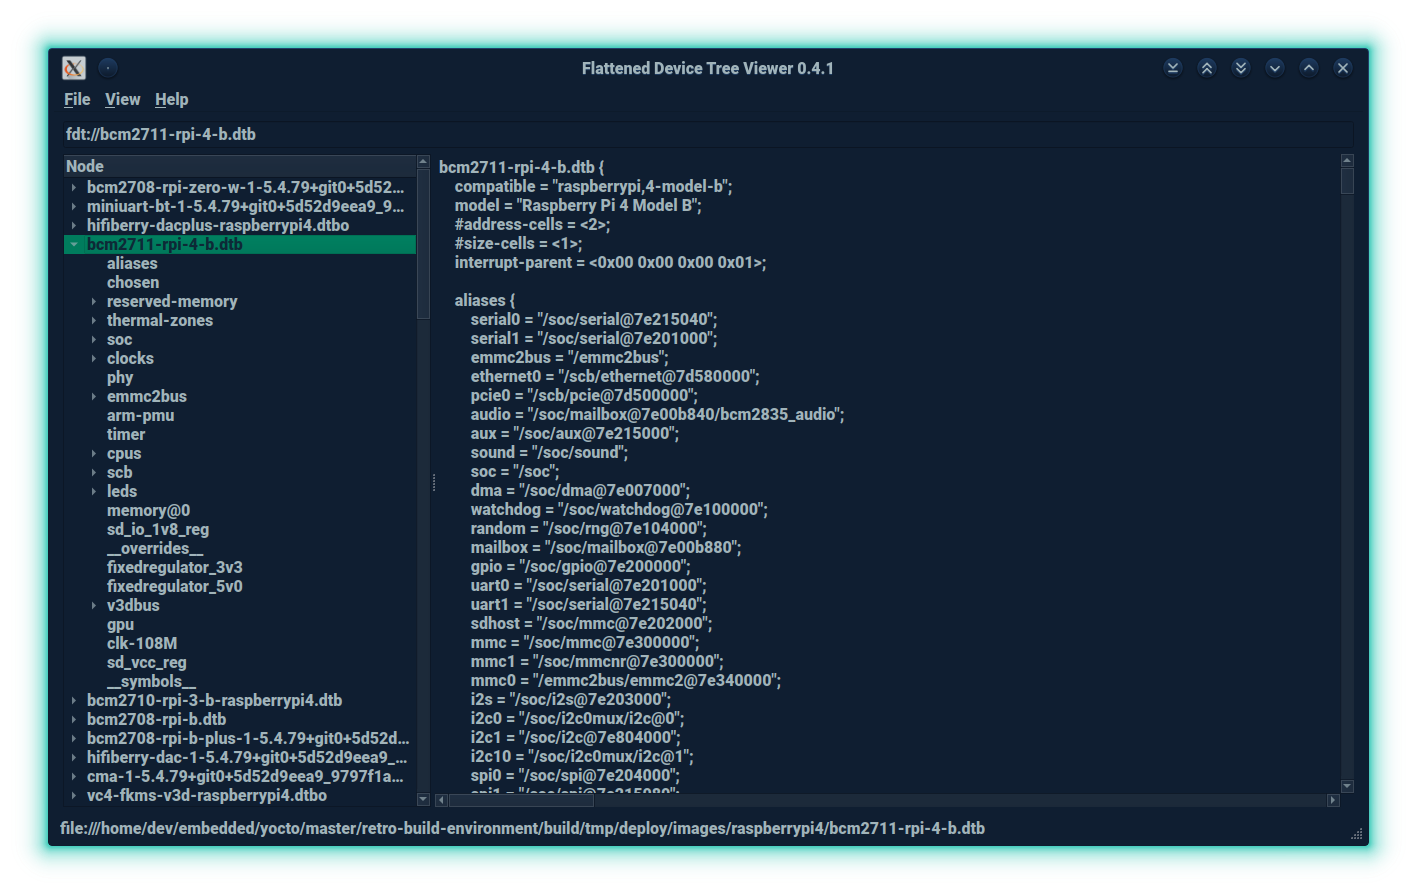Expand vc4-fkms-v3d-raspberrypi4.dtbo node
The width and height of the screenshot is (1417, 894).
[74, 795]
